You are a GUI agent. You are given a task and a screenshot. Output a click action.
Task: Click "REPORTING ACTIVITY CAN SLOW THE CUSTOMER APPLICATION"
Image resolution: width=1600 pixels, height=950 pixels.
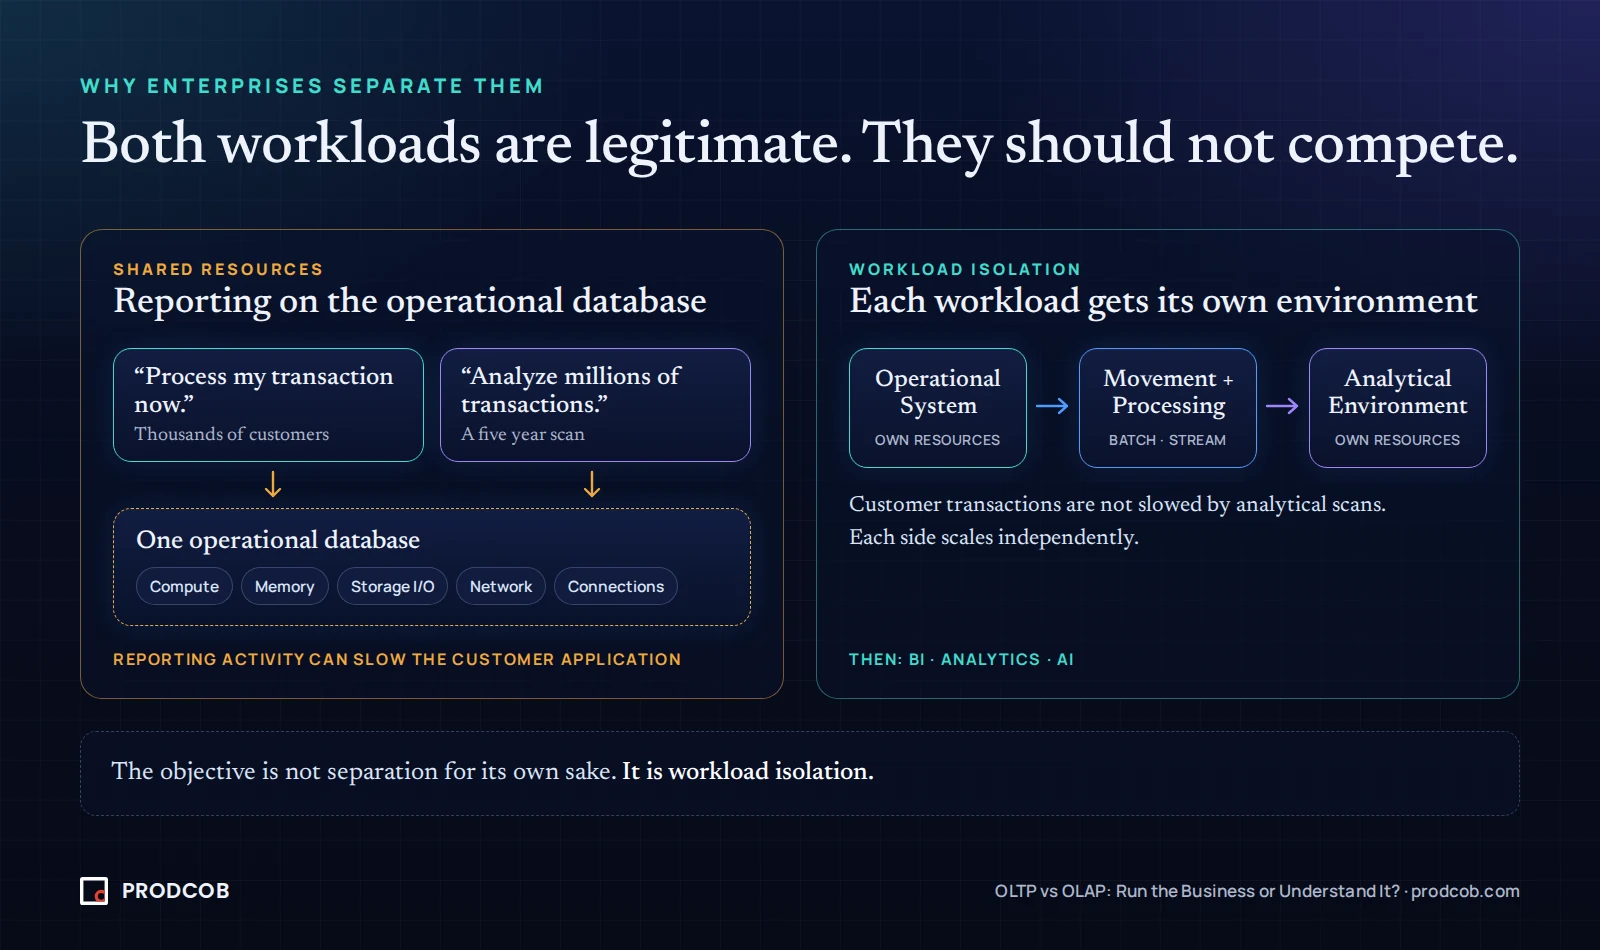click(x=397, y=659)
